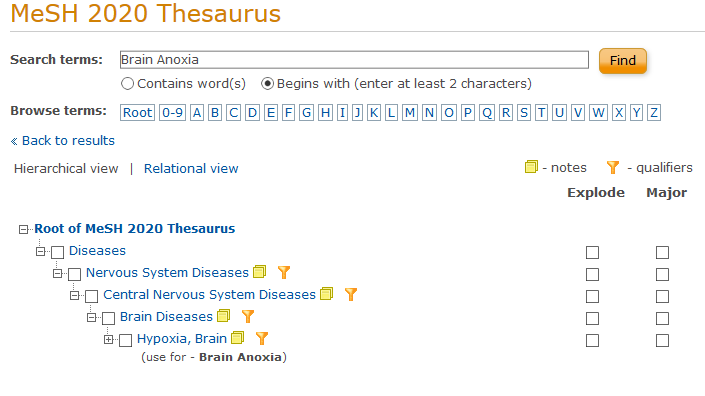Collapse the Root of MeSH 2020 Thesaurus node

pos(23,229)
